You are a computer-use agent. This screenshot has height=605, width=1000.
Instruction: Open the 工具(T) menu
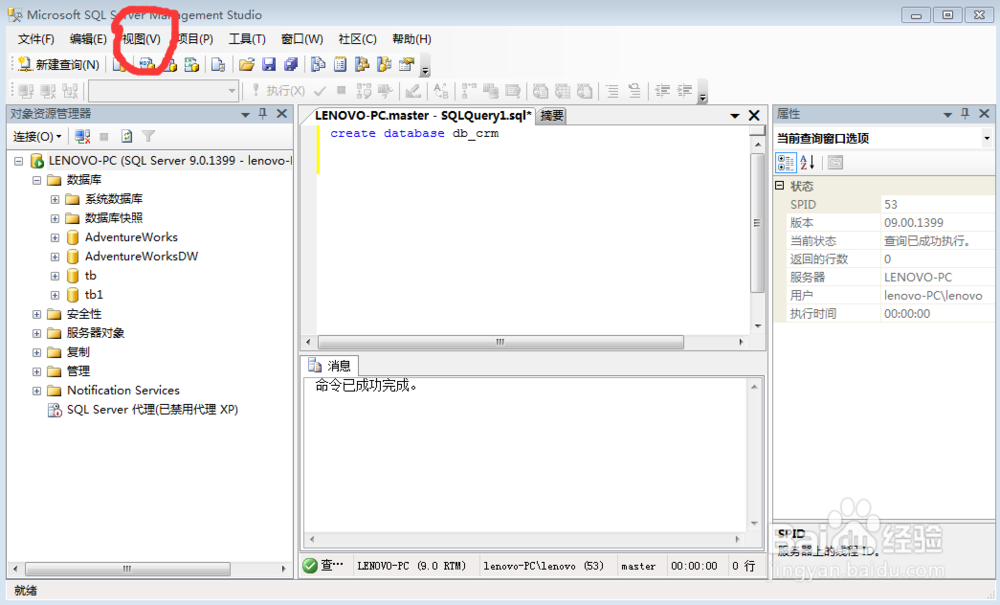coord(247,39)
